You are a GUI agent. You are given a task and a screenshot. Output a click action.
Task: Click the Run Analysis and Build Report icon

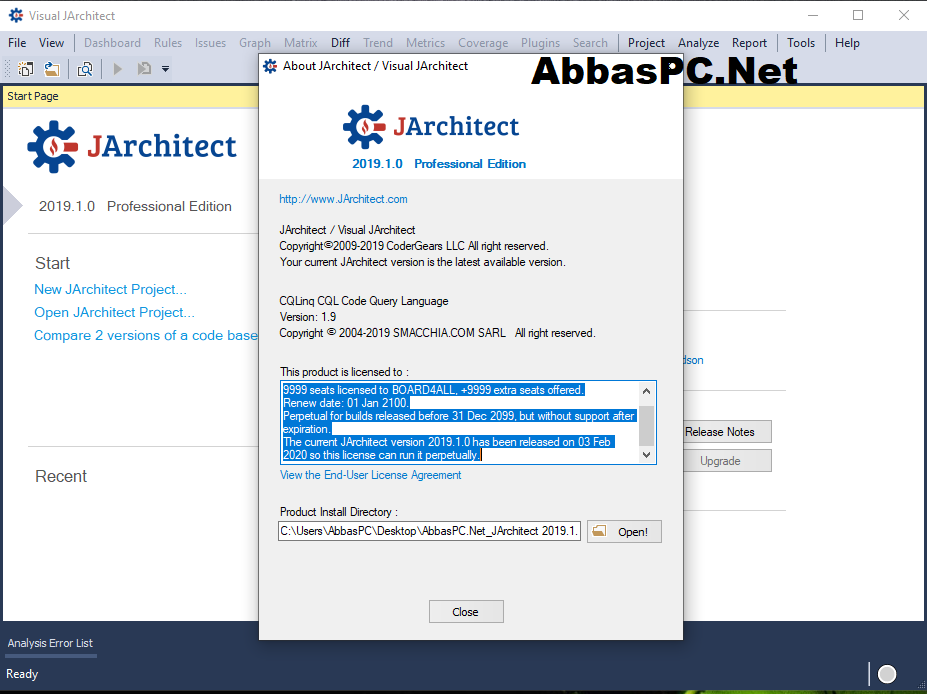pos(144,69)
